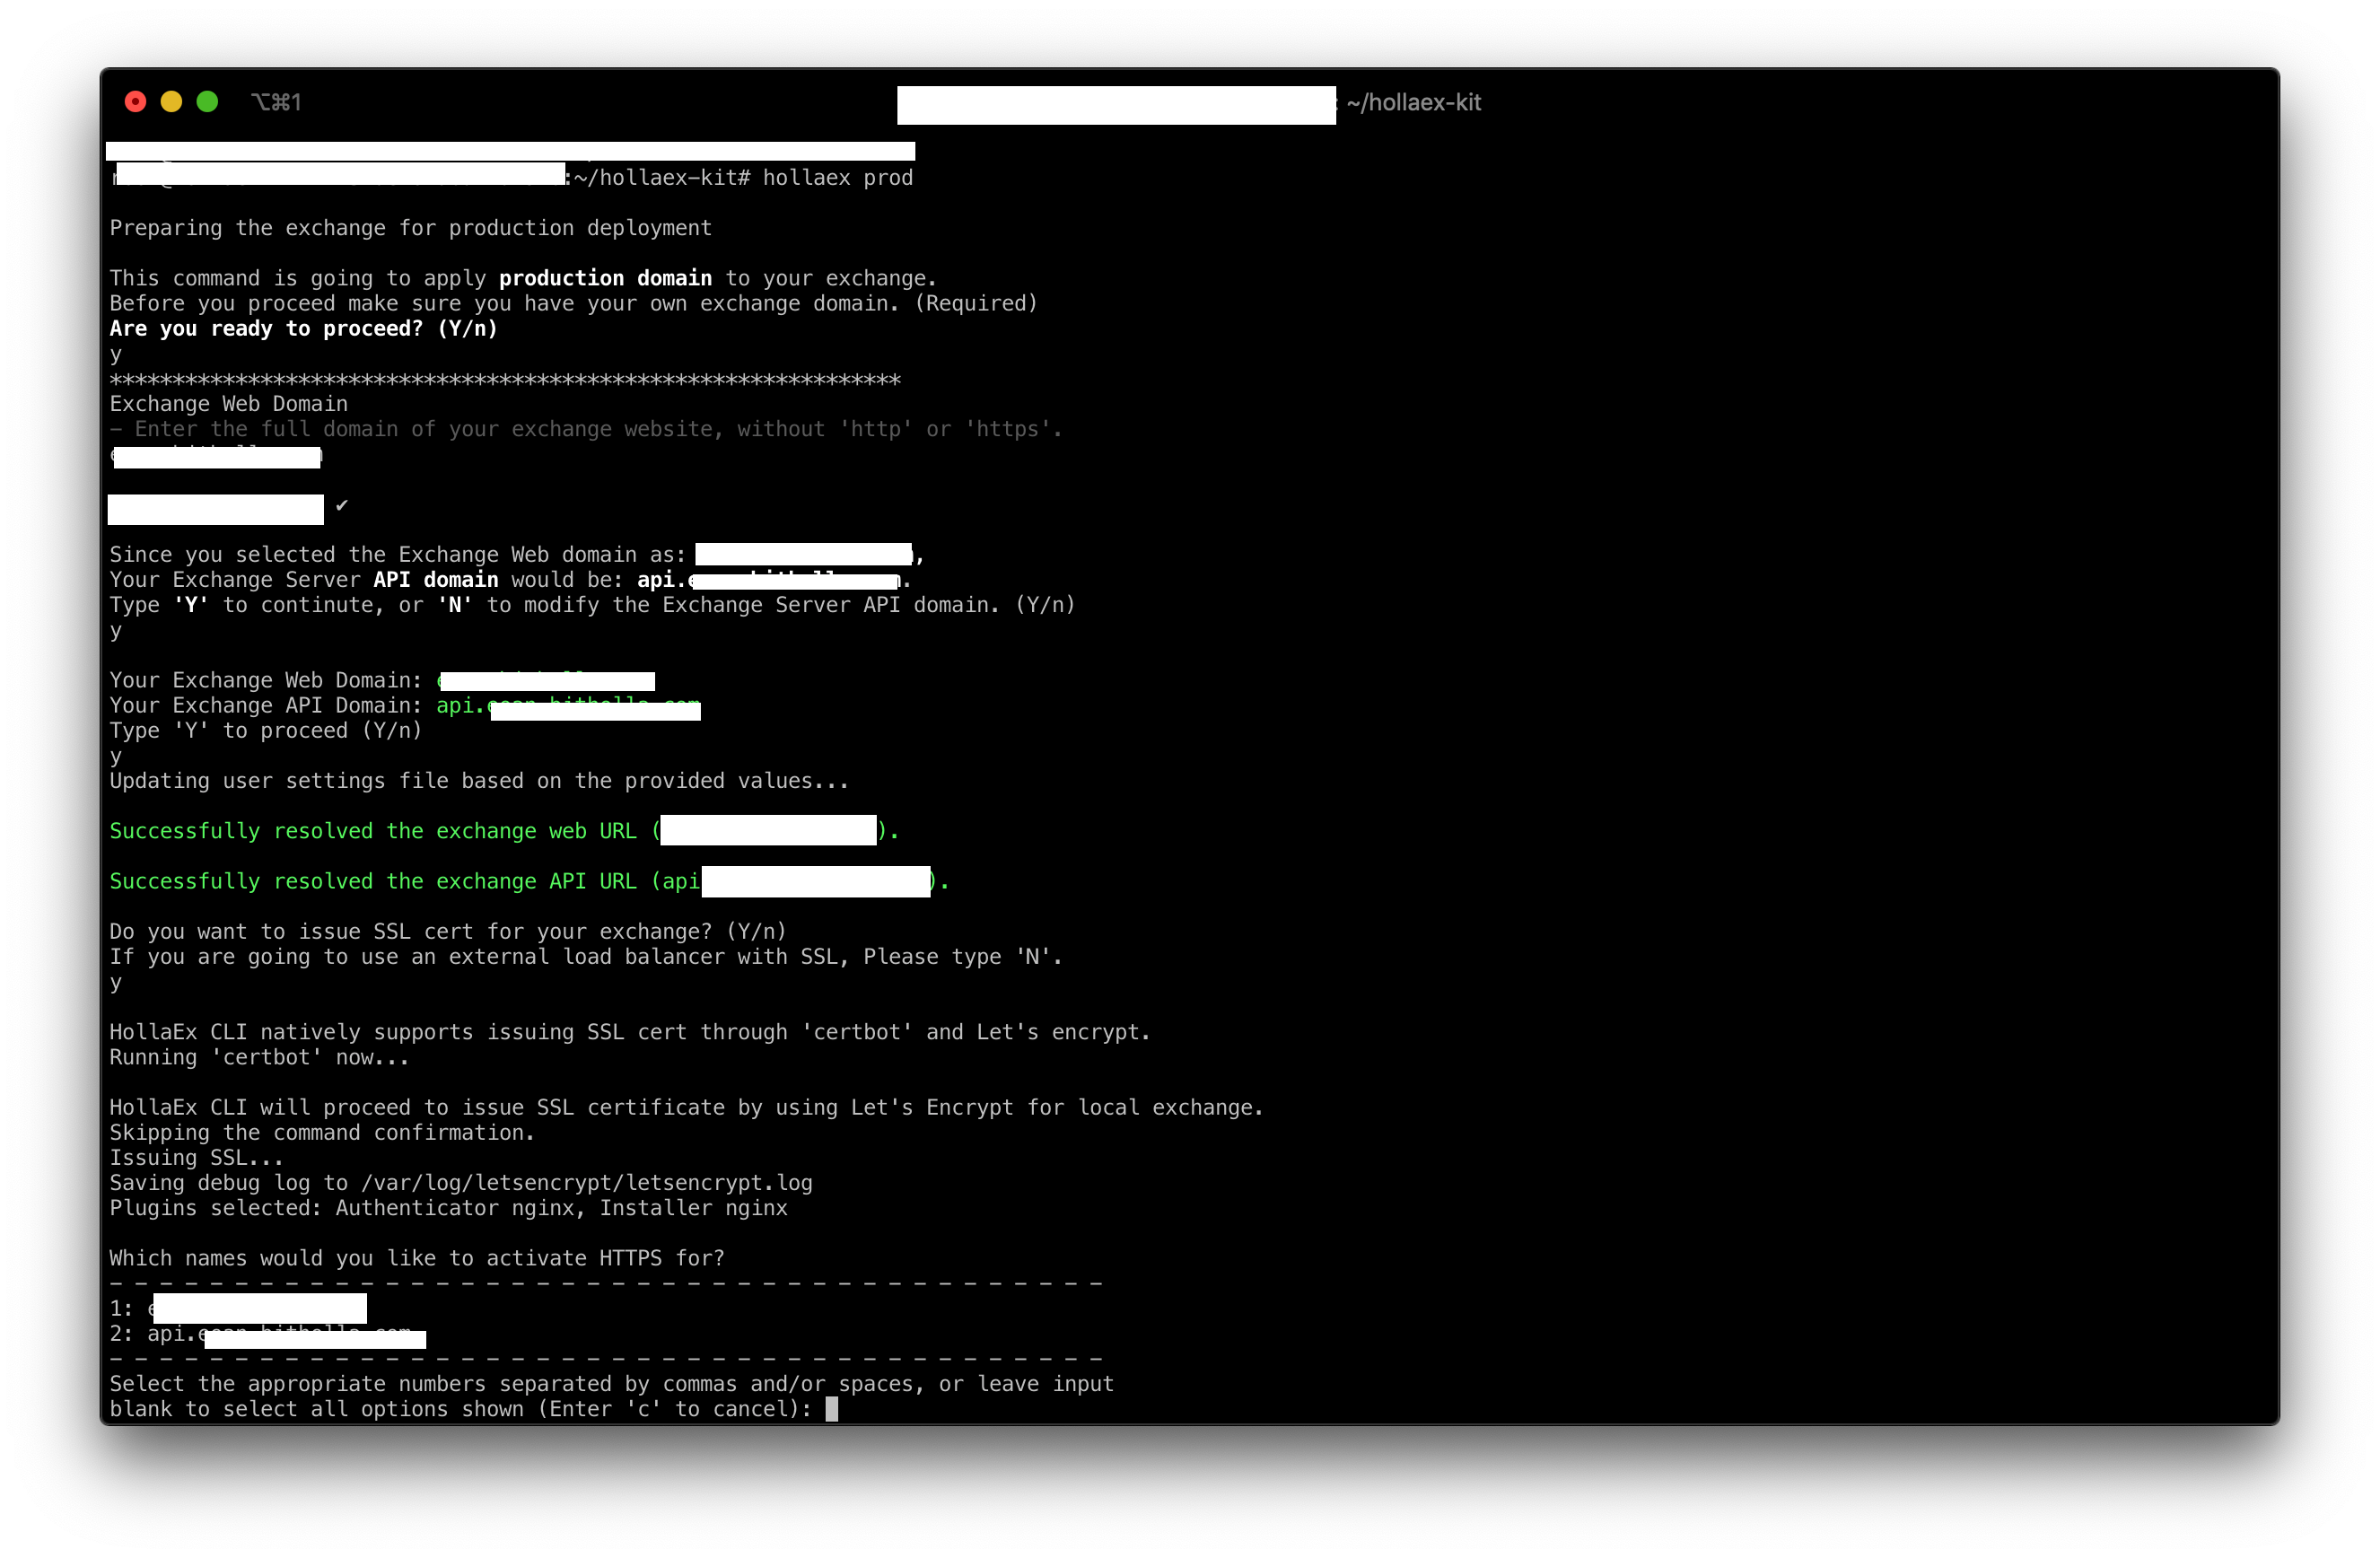Click the 'Your Exchange Web Domain:' label
The height and width of the screenshot is (1558, 2380).
coord(265,681)
